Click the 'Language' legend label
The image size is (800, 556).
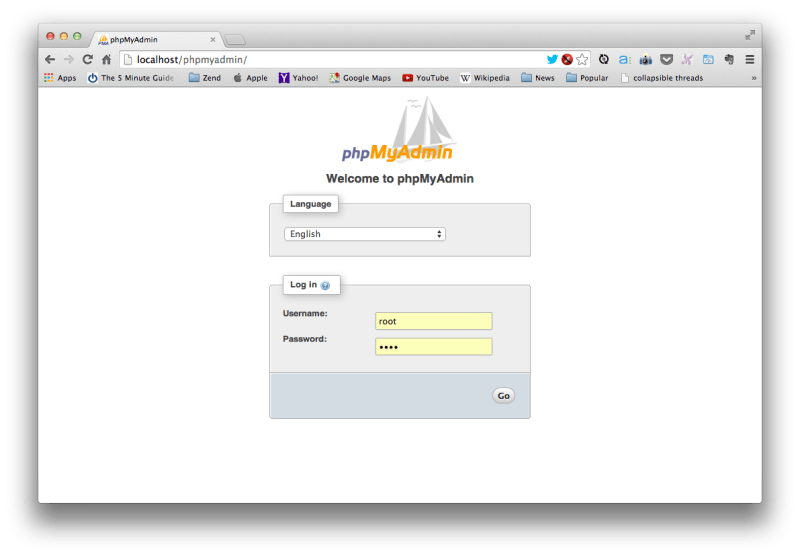pyautogui.click(x=311, y=204)
